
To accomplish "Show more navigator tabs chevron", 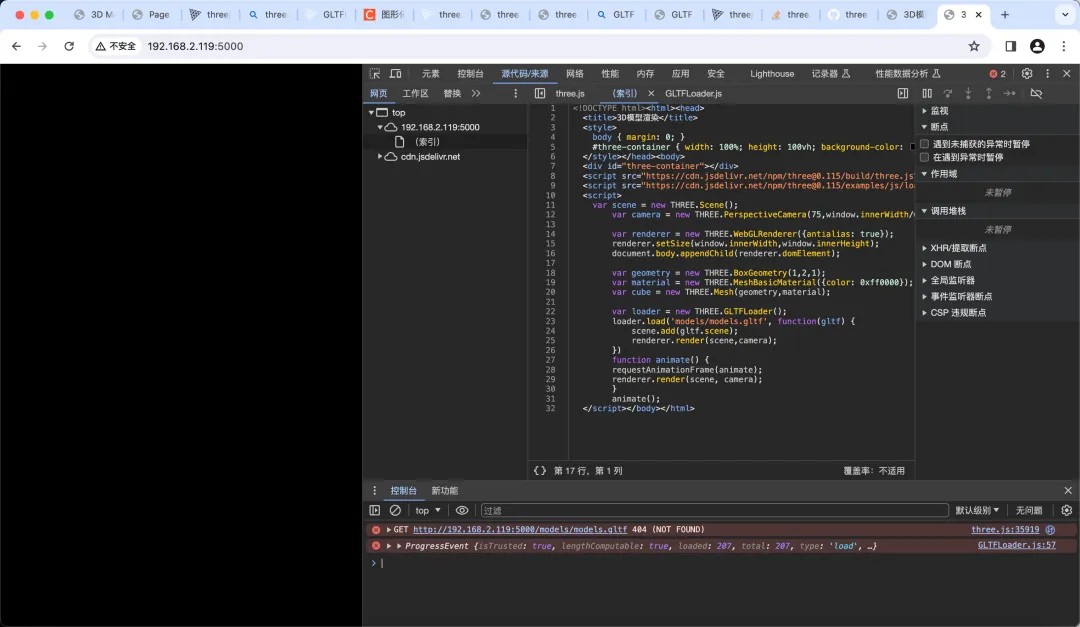I will tap(476, 93).
